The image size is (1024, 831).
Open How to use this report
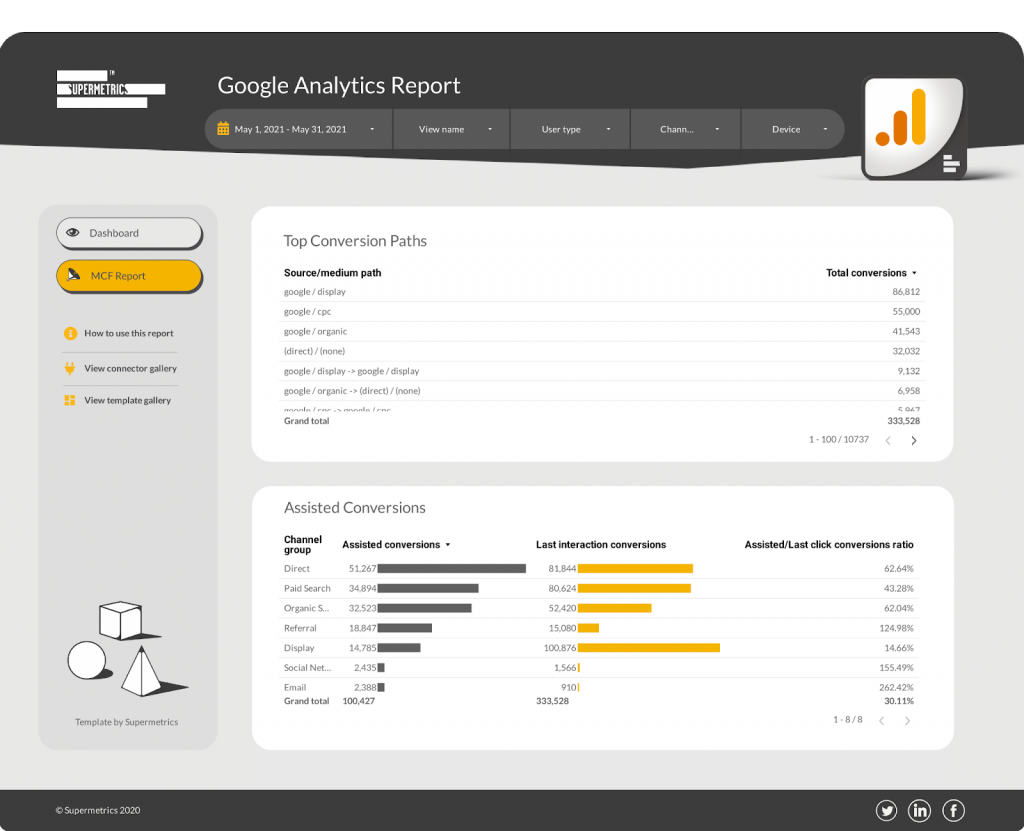click(129, 333)
